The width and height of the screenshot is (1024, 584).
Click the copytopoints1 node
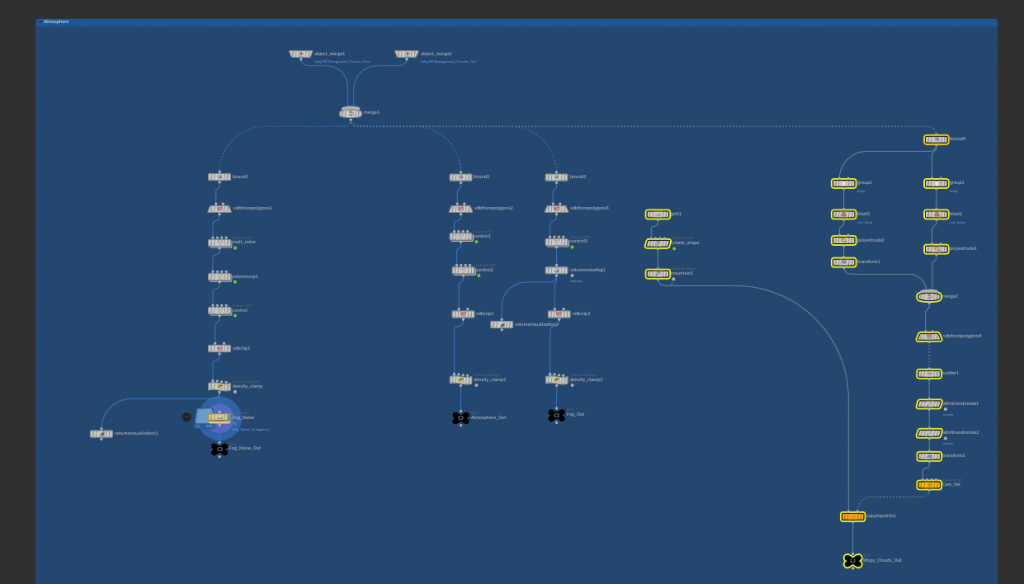[852, 517]
